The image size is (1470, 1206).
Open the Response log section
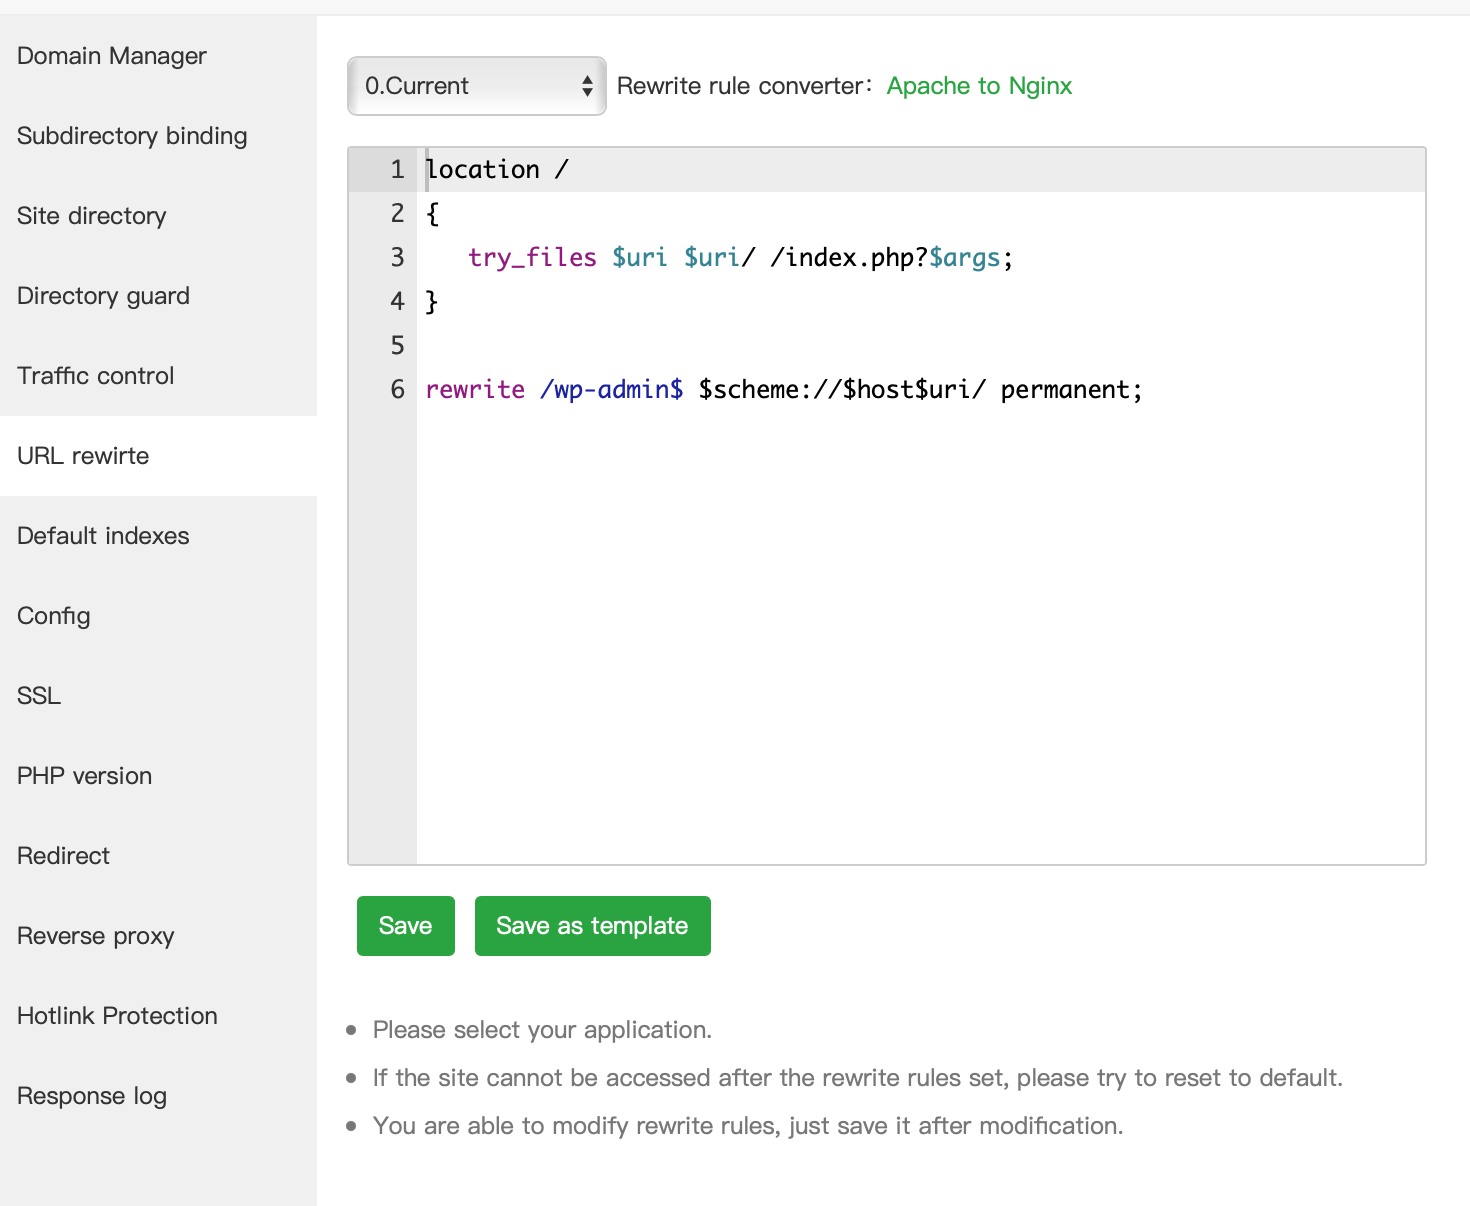tap(92, 1096)
